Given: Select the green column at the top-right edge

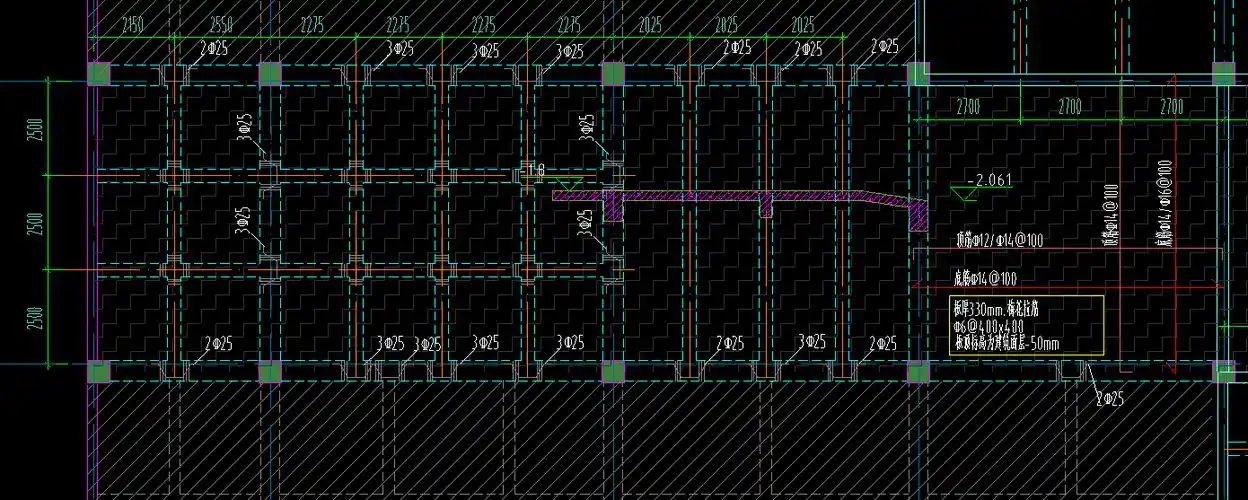Looking at the screenshot, I should tap(1223, 73).
